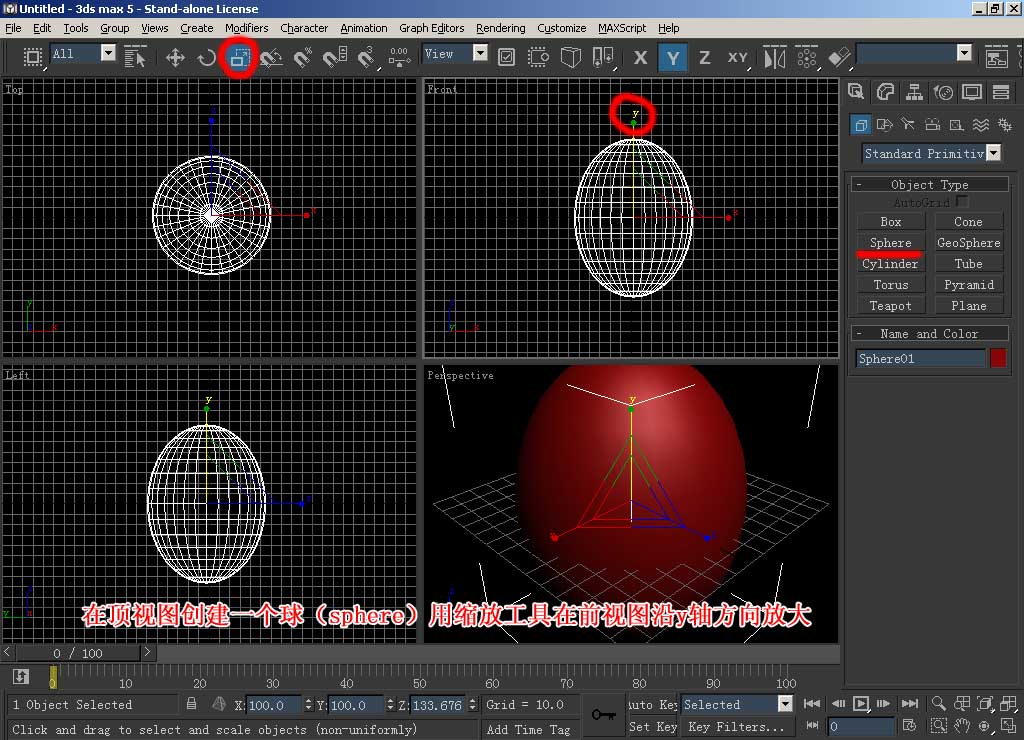The height and width of the screenshot is (740, 1024).
Task: Click Play Animation button
Action: [x=861, y=703]
